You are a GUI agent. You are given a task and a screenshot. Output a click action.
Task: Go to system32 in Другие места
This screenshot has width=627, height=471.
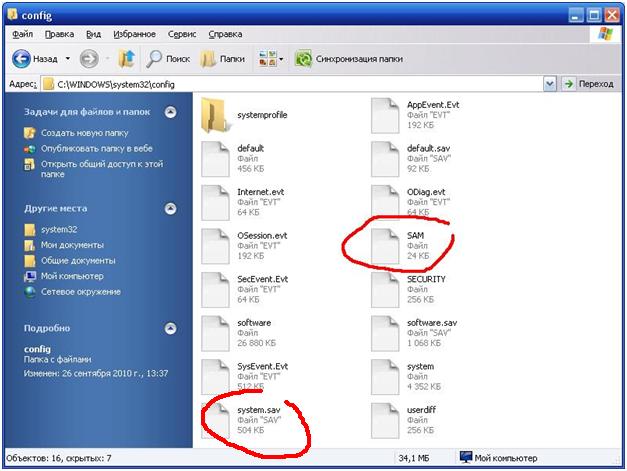59,230
